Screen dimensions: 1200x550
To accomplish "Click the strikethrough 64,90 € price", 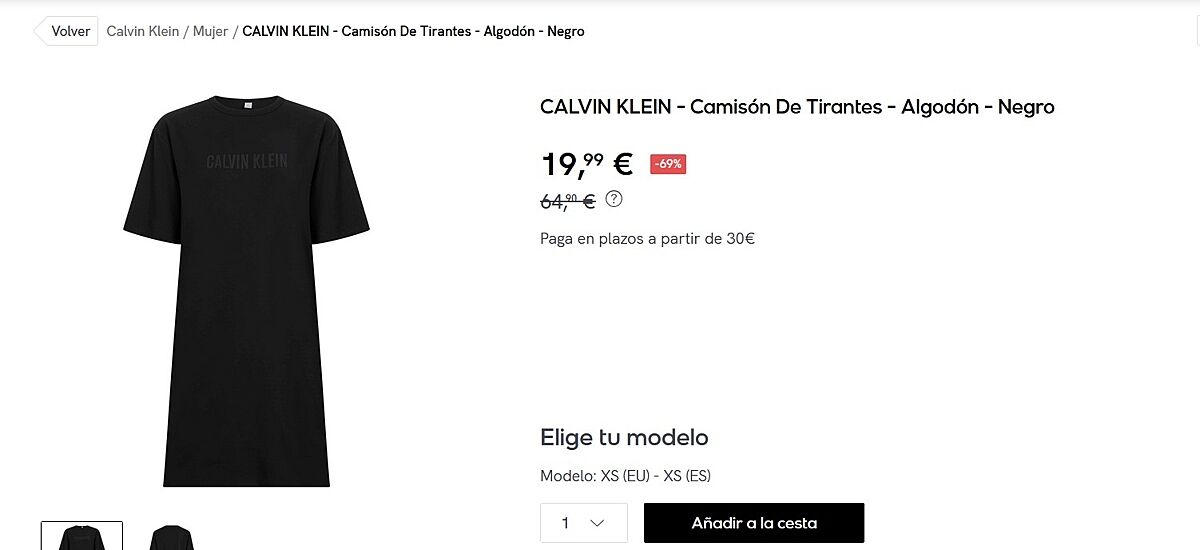I will click(568, 201).
